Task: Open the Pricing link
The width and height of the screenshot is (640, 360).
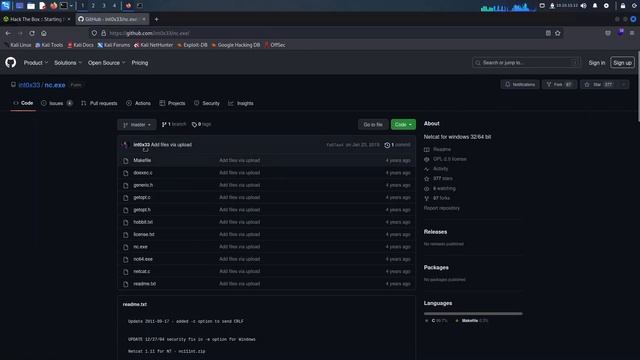Action: tap(140, 63)
